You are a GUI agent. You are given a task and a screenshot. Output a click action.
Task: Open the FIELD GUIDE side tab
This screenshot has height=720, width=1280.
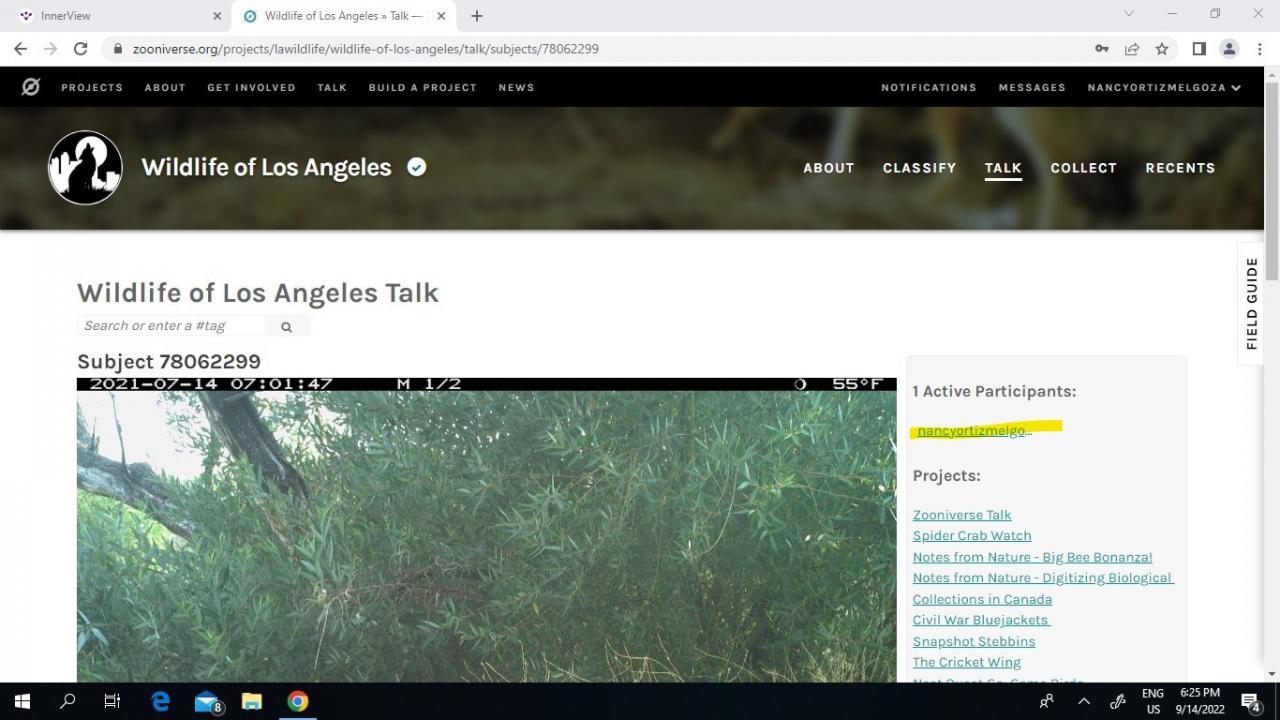point(1251,304)
